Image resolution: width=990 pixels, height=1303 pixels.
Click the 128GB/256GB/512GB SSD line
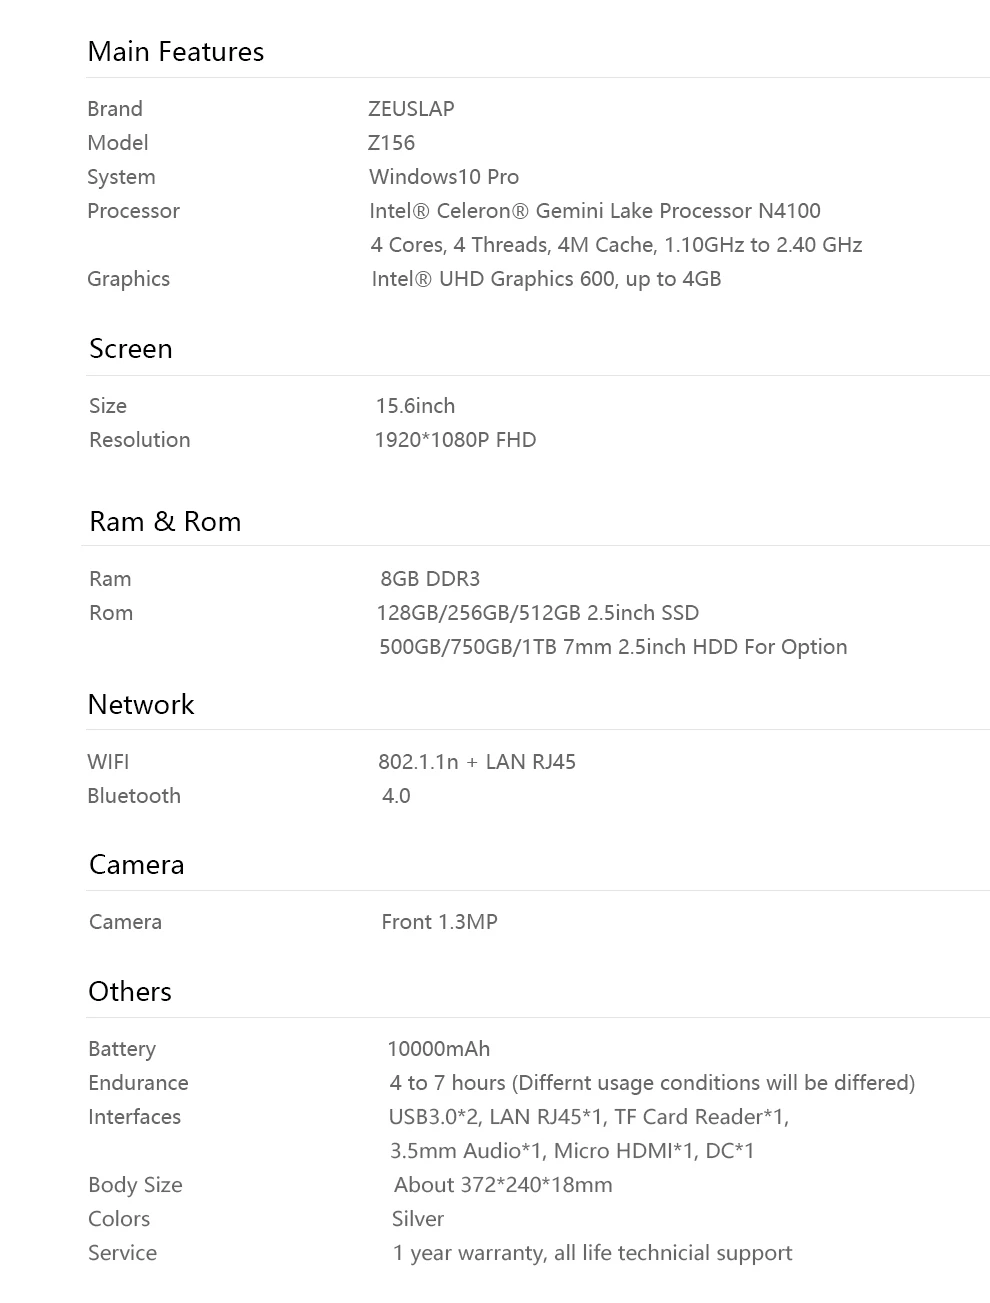(538, 613)
